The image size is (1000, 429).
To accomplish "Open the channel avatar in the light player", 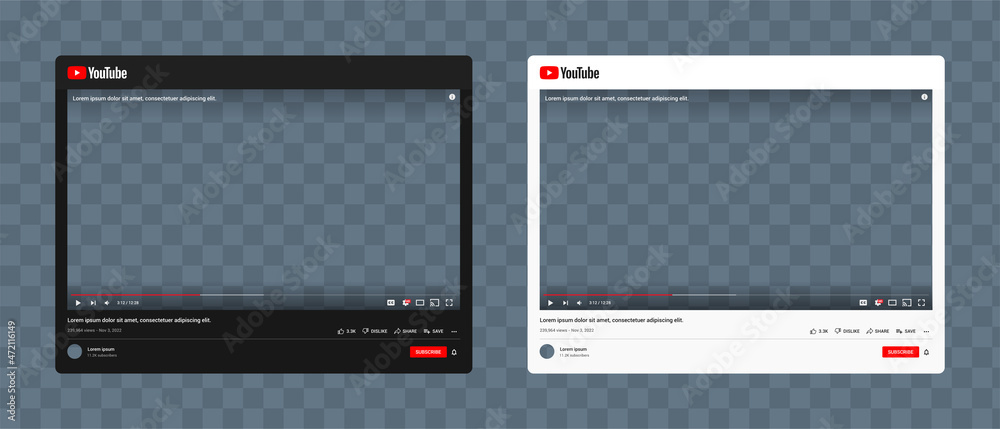I will click(x=547, y=351).
